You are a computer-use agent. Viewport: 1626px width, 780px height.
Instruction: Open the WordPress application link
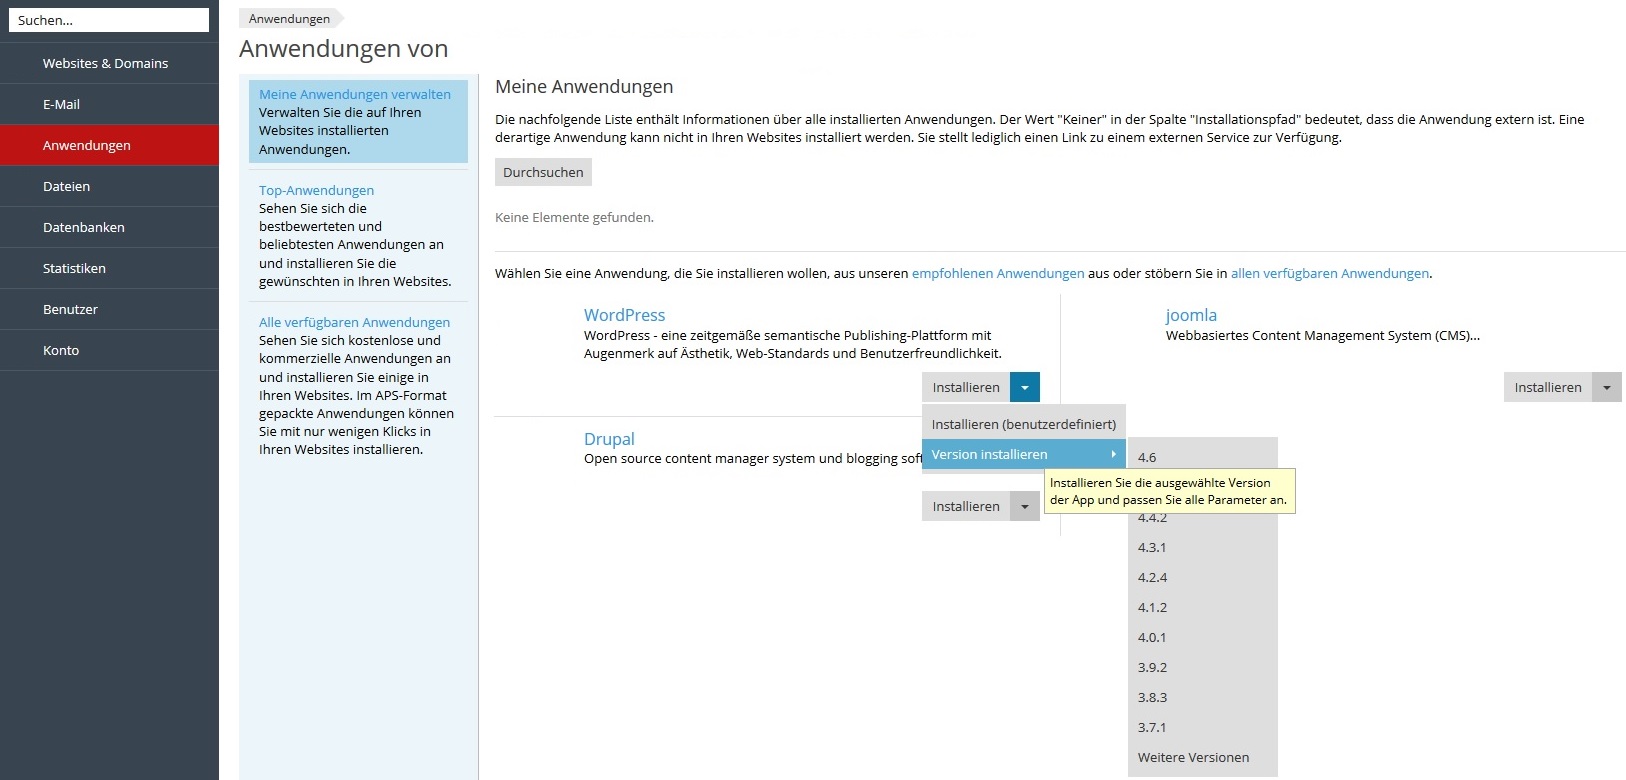[x=624, y=315]
